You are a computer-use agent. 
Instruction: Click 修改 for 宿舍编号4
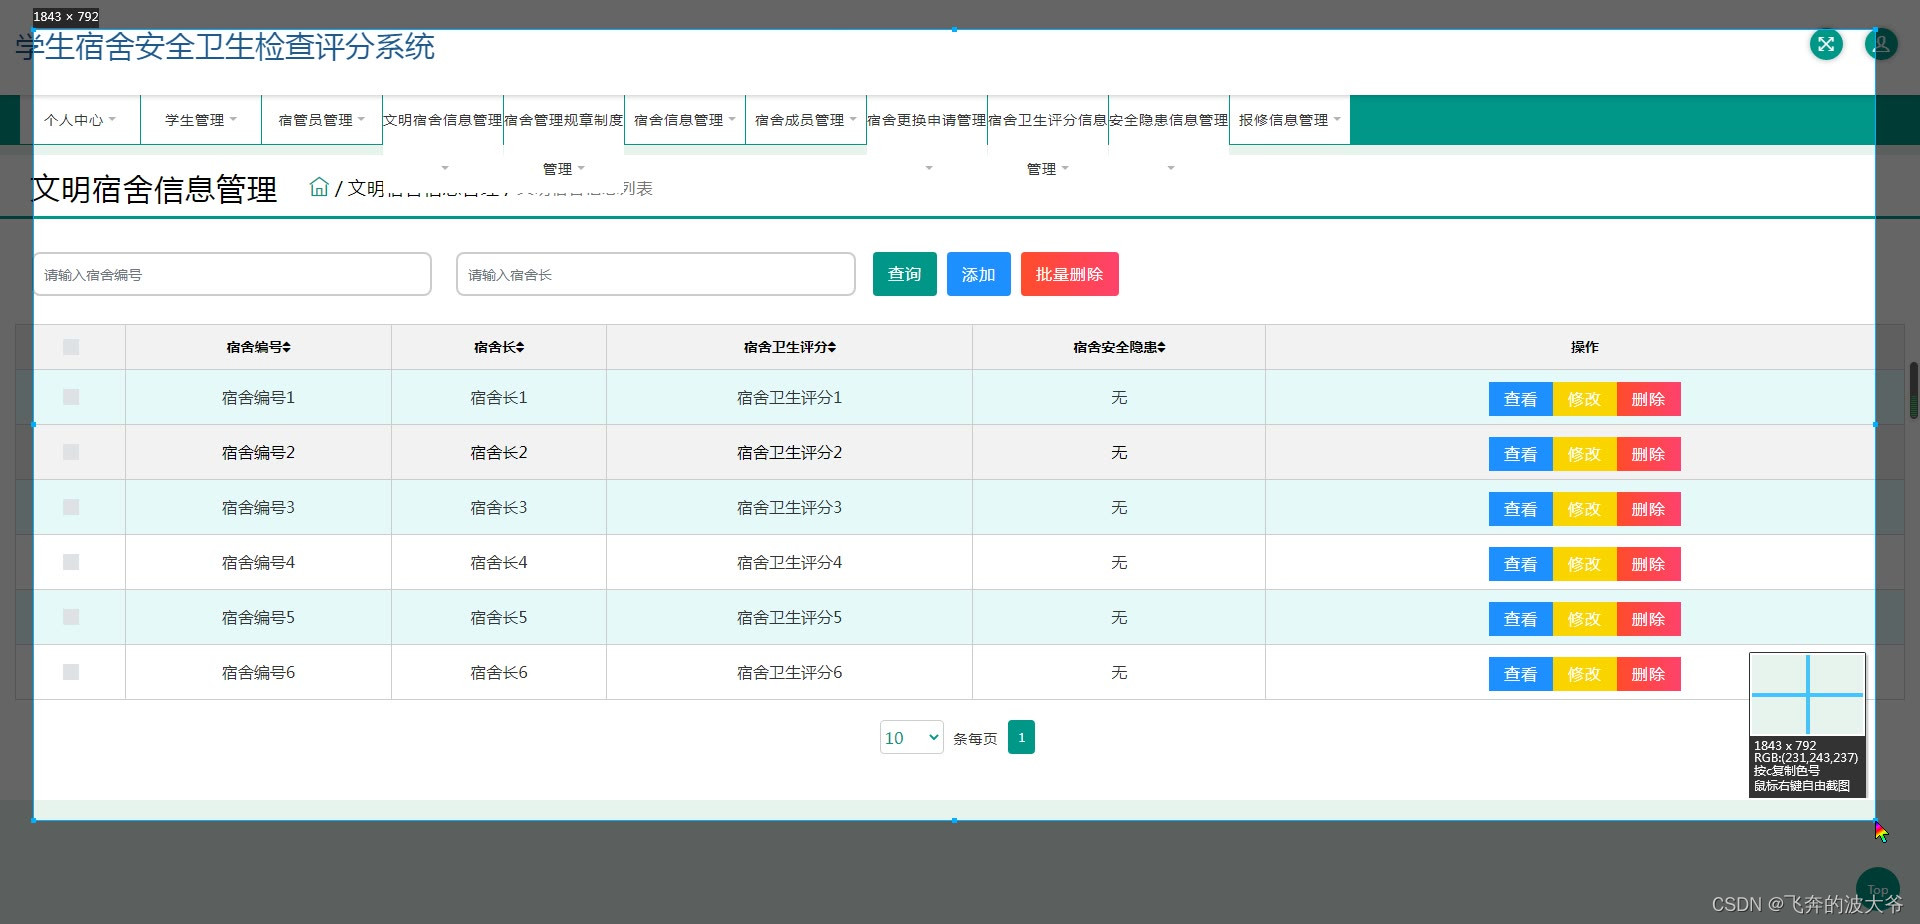coord(1585,564)
